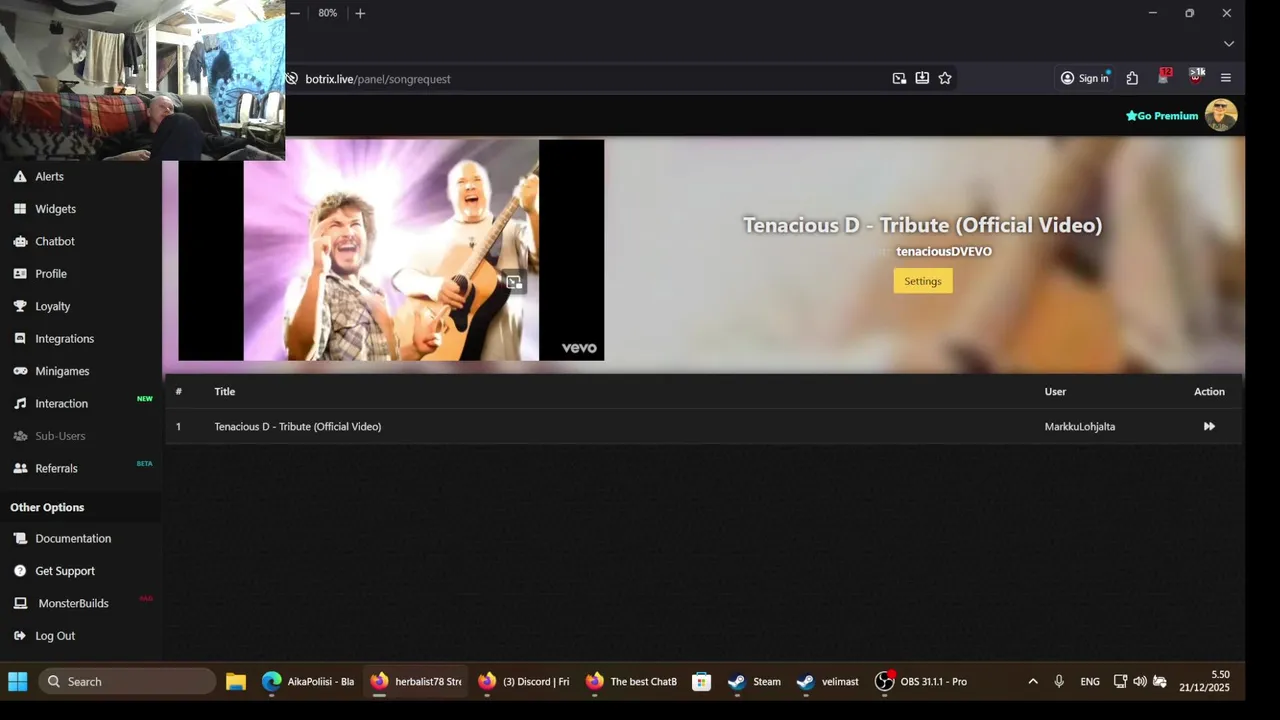Screen dimensions: 1280x720
Task: Click the Title column header
Action: pos(225,391)
